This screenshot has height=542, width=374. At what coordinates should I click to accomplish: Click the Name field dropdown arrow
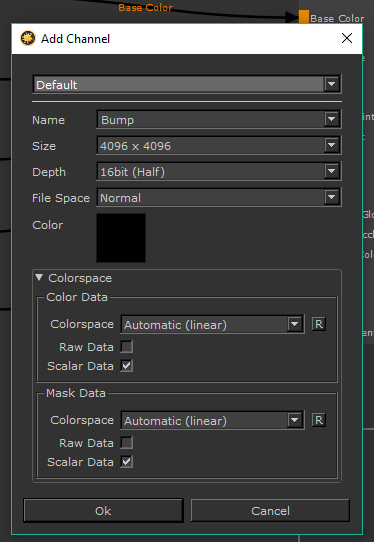coord(331,119)
